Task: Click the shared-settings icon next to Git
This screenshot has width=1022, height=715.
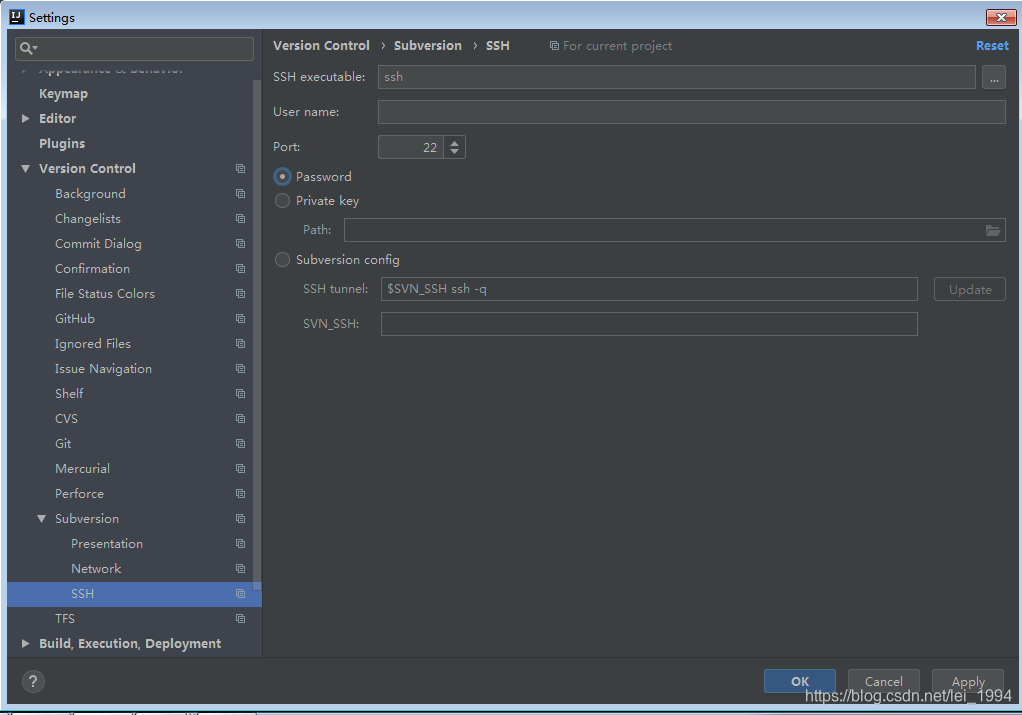Action: (x=239, y=443)
